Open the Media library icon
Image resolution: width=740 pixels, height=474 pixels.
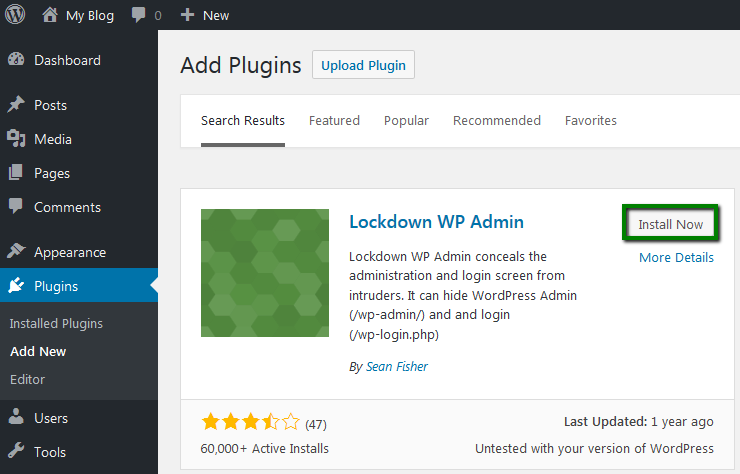16,139
